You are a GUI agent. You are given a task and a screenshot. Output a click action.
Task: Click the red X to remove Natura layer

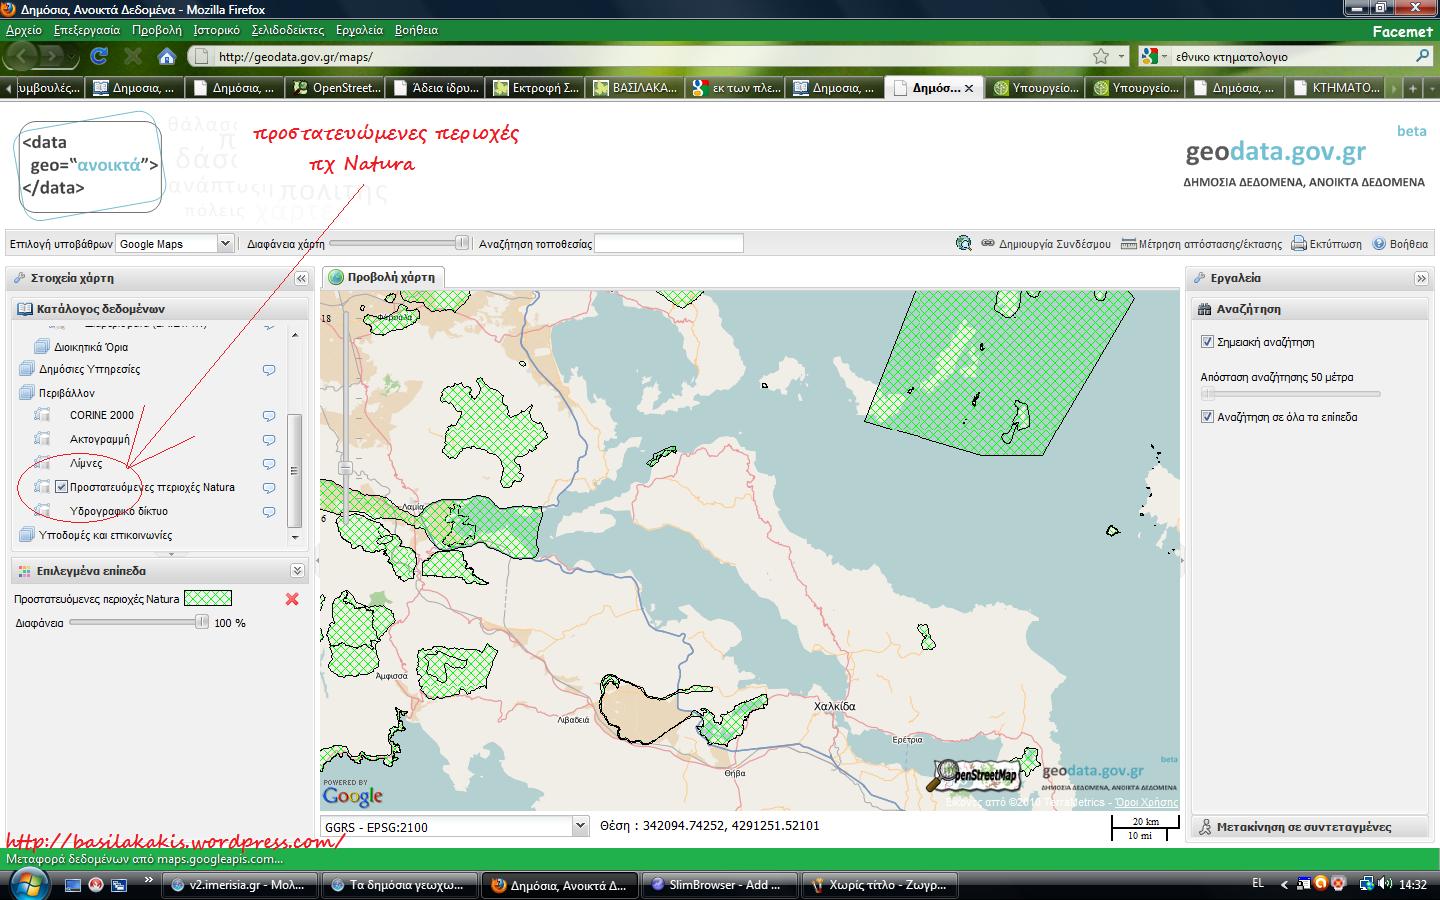click(x=292, y=599)
